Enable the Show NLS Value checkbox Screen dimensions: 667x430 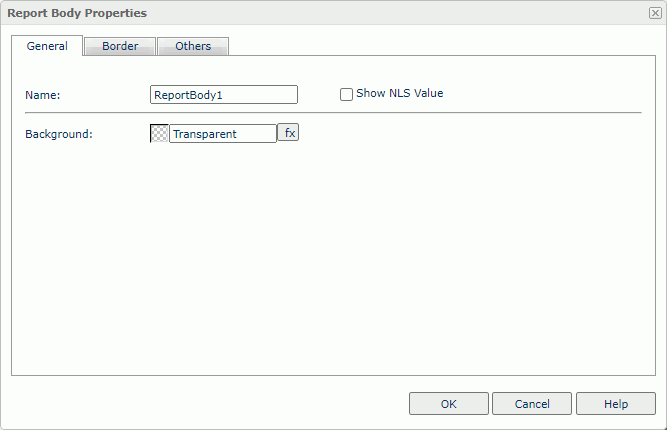(346, 94)
